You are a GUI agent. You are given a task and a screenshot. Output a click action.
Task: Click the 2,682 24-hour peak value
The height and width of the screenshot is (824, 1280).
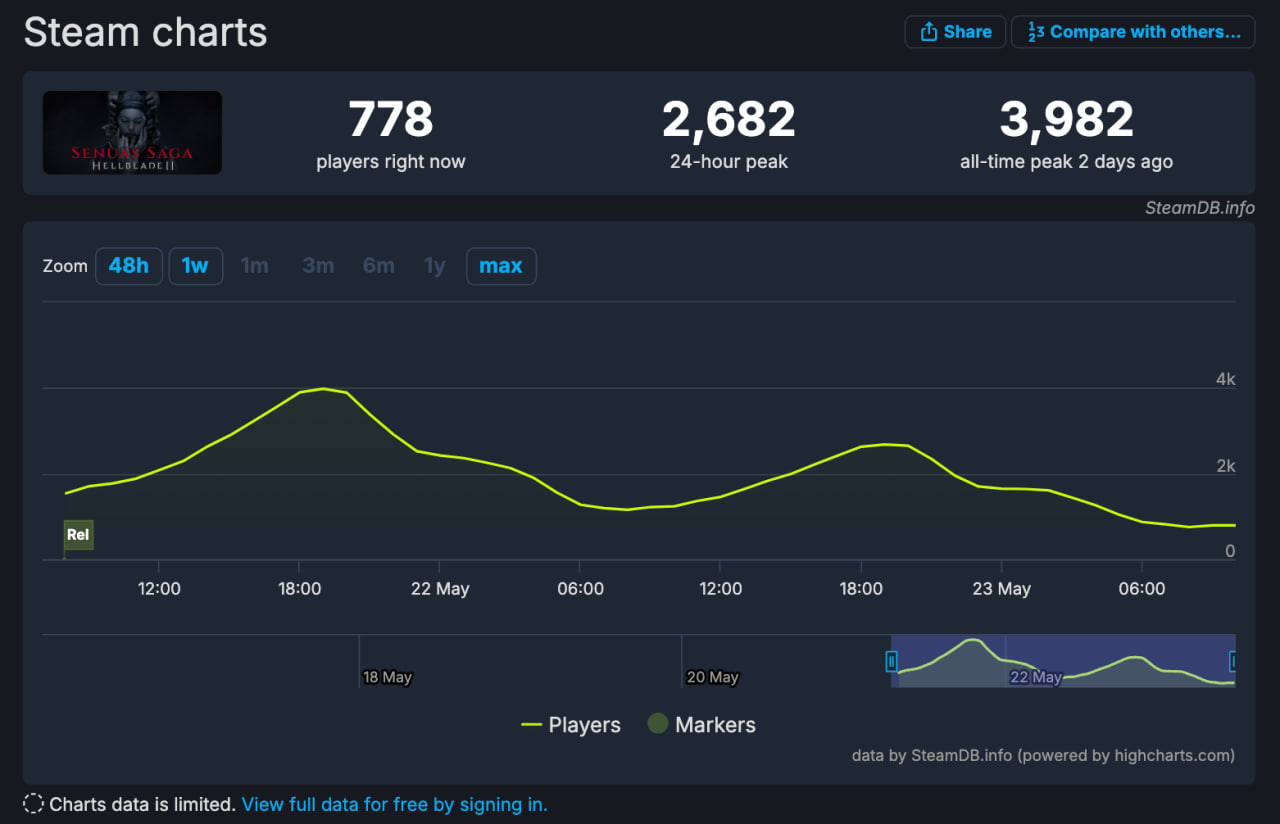coord(729,120)
